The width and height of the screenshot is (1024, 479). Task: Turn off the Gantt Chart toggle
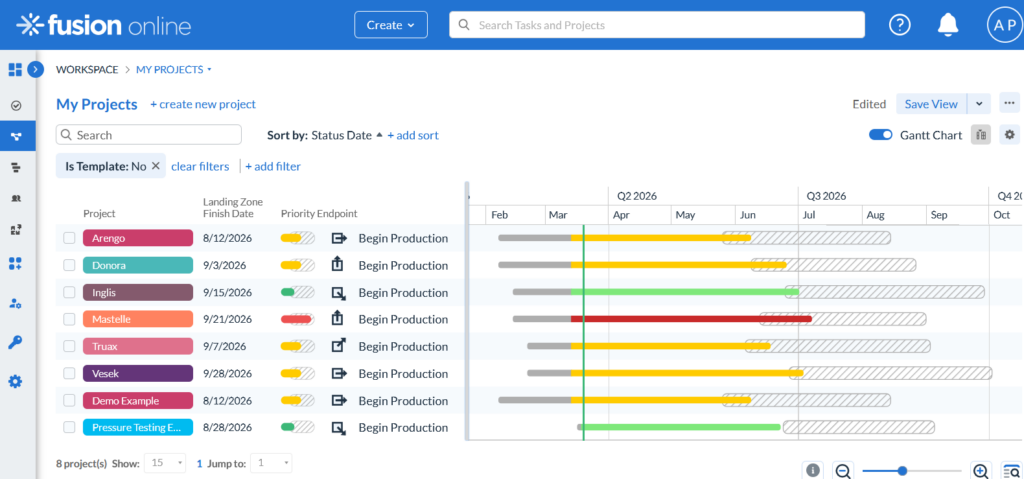pos(880,135)
